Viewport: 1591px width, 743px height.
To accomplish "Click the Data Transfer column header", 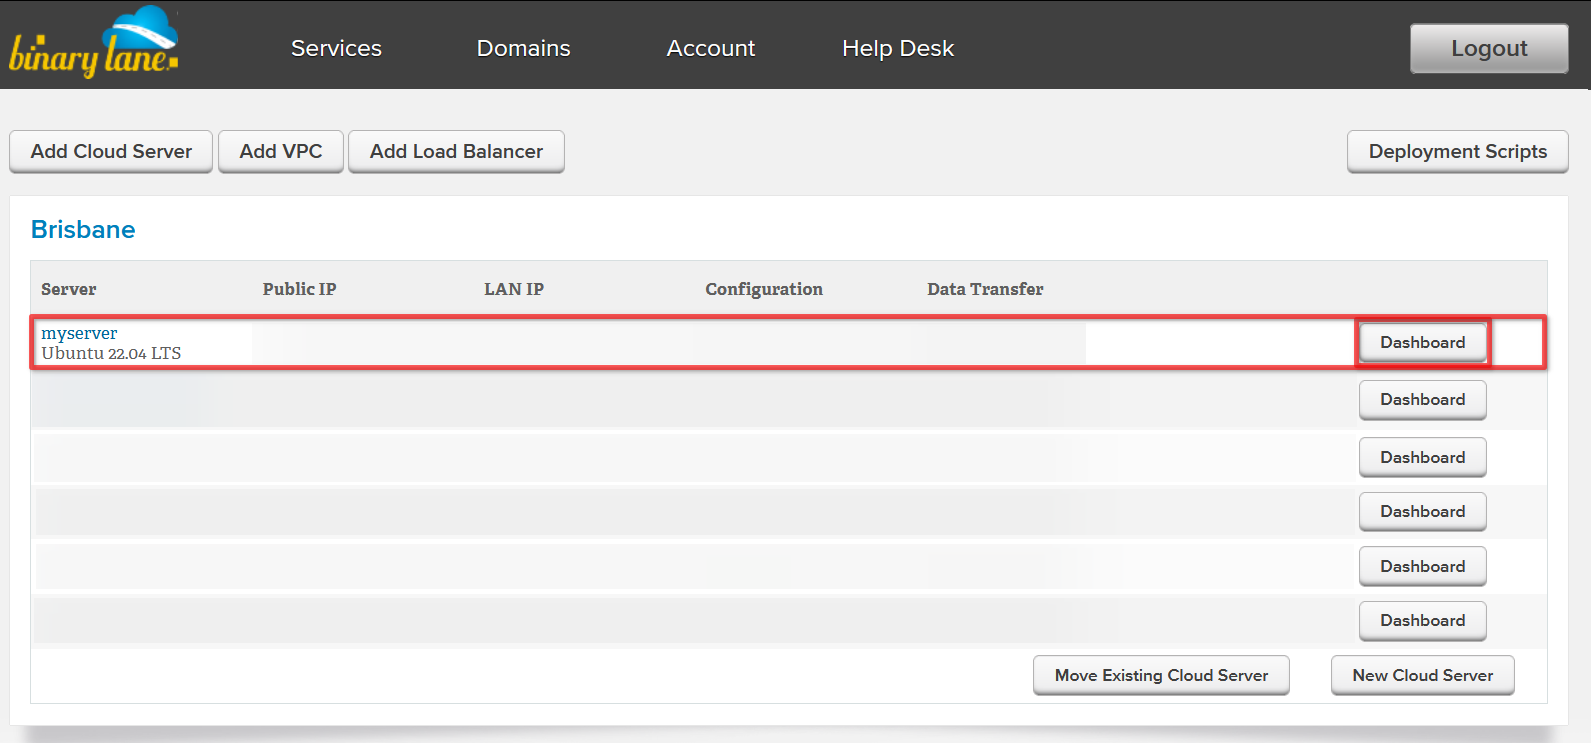I will point(985,289).
